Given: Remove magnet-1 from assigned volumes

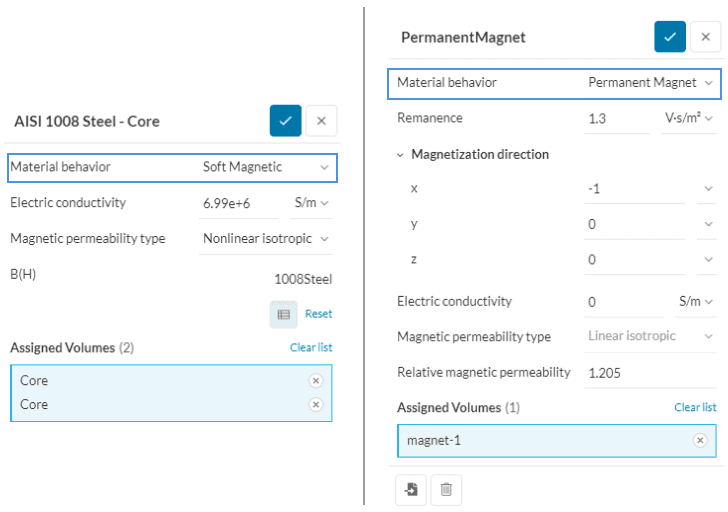Looking at the screenshot, I should (700, 441).
